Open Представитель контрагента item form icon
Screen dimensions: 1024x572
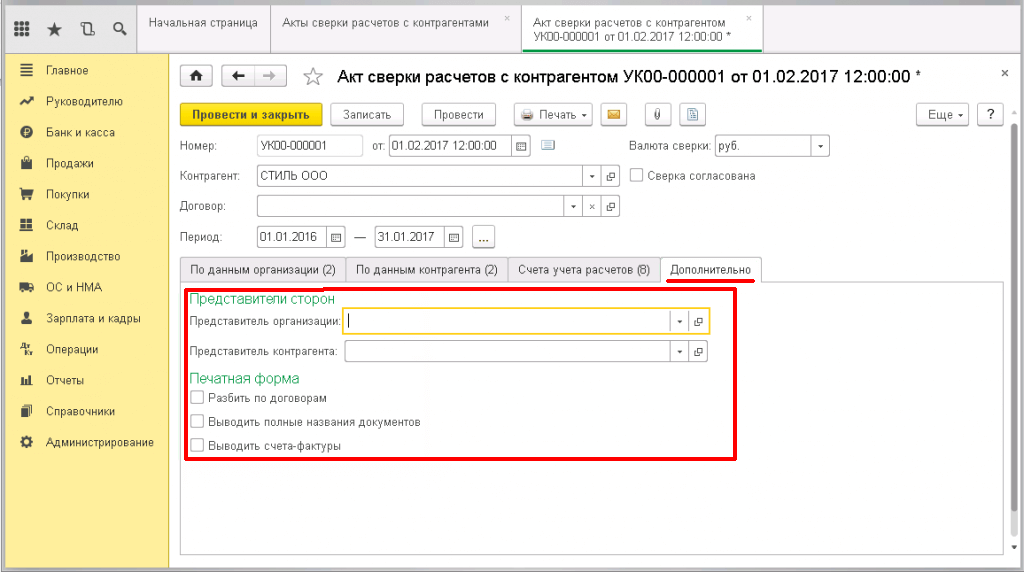pyautogui.click(x=698, y=351)
